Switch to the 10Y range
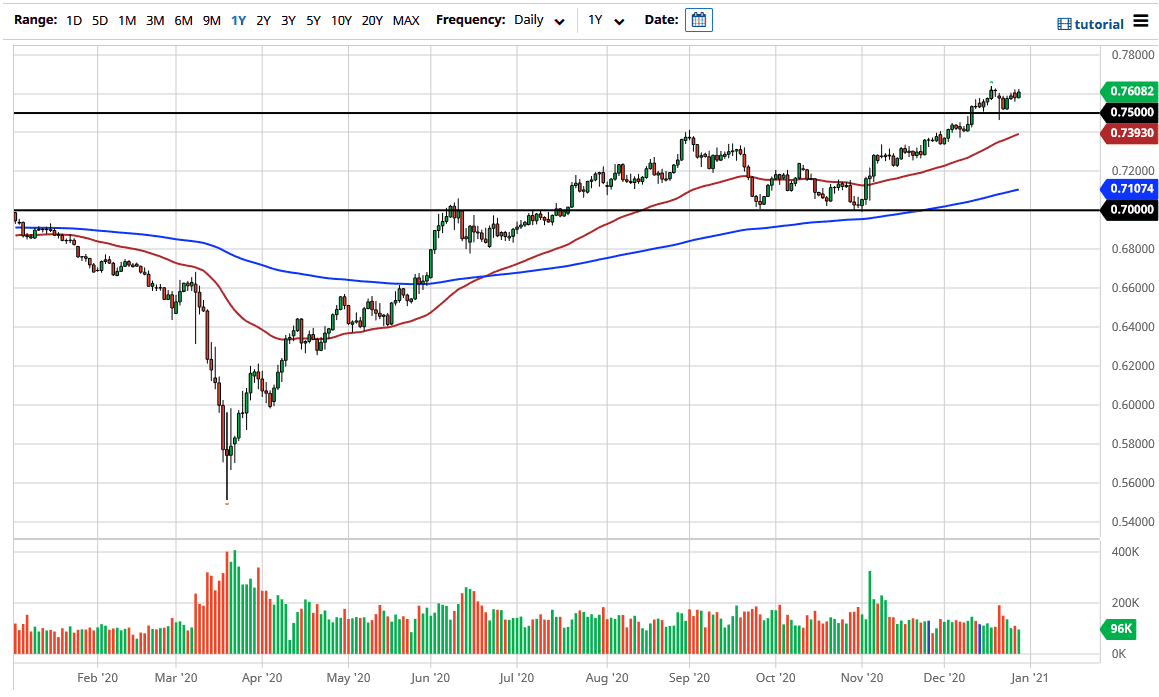The height and width of the screenshot is (697, 1159). pos(340,19)
